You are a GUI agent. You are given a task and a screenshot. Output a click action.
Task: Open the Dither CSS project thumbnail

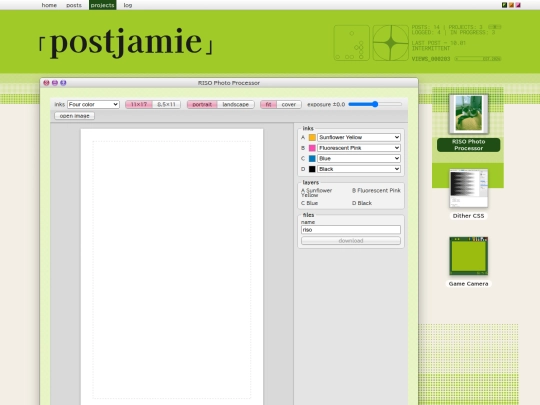[468, 188]
